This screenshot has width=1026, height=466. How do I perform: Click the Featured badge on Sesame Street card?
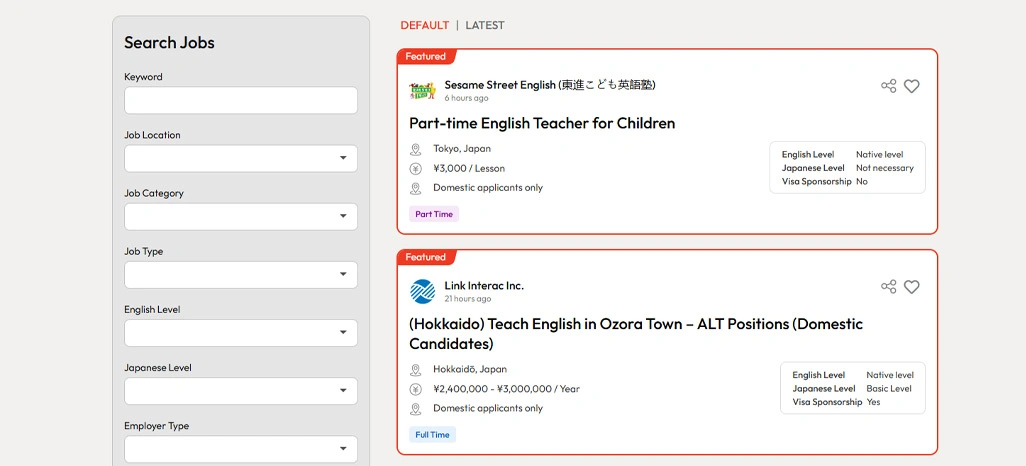pyautogui.click(x=426, y=56)
